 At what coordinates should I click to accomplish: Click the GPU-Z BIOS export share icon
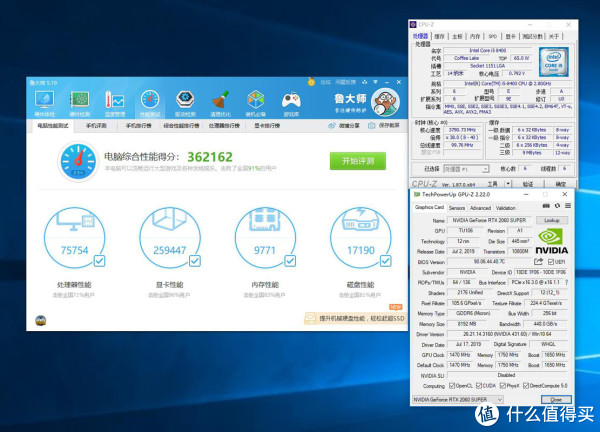click(538, 262)
